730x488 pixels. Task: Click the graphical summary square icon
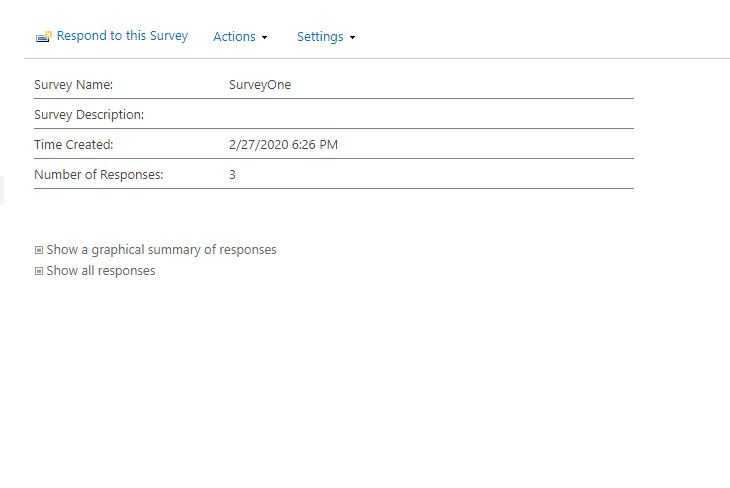(39, 250)
